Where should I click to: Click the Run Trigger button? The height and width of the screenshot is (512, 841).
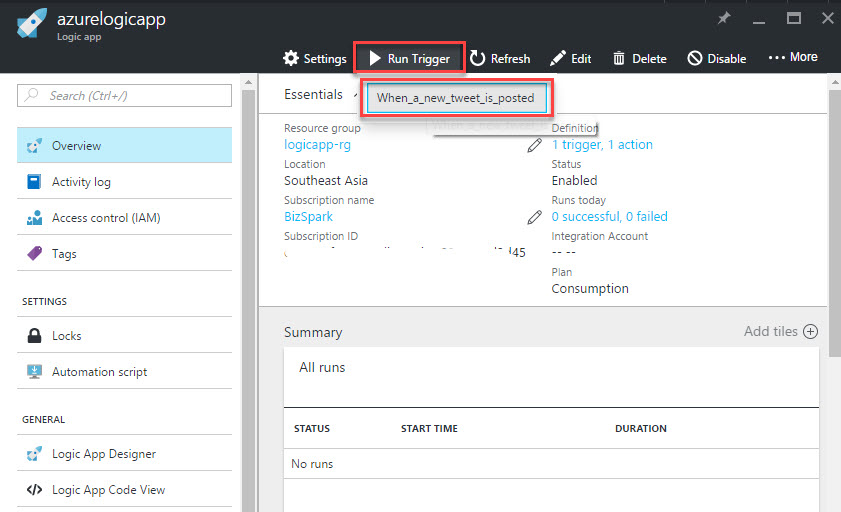(410, 58)
